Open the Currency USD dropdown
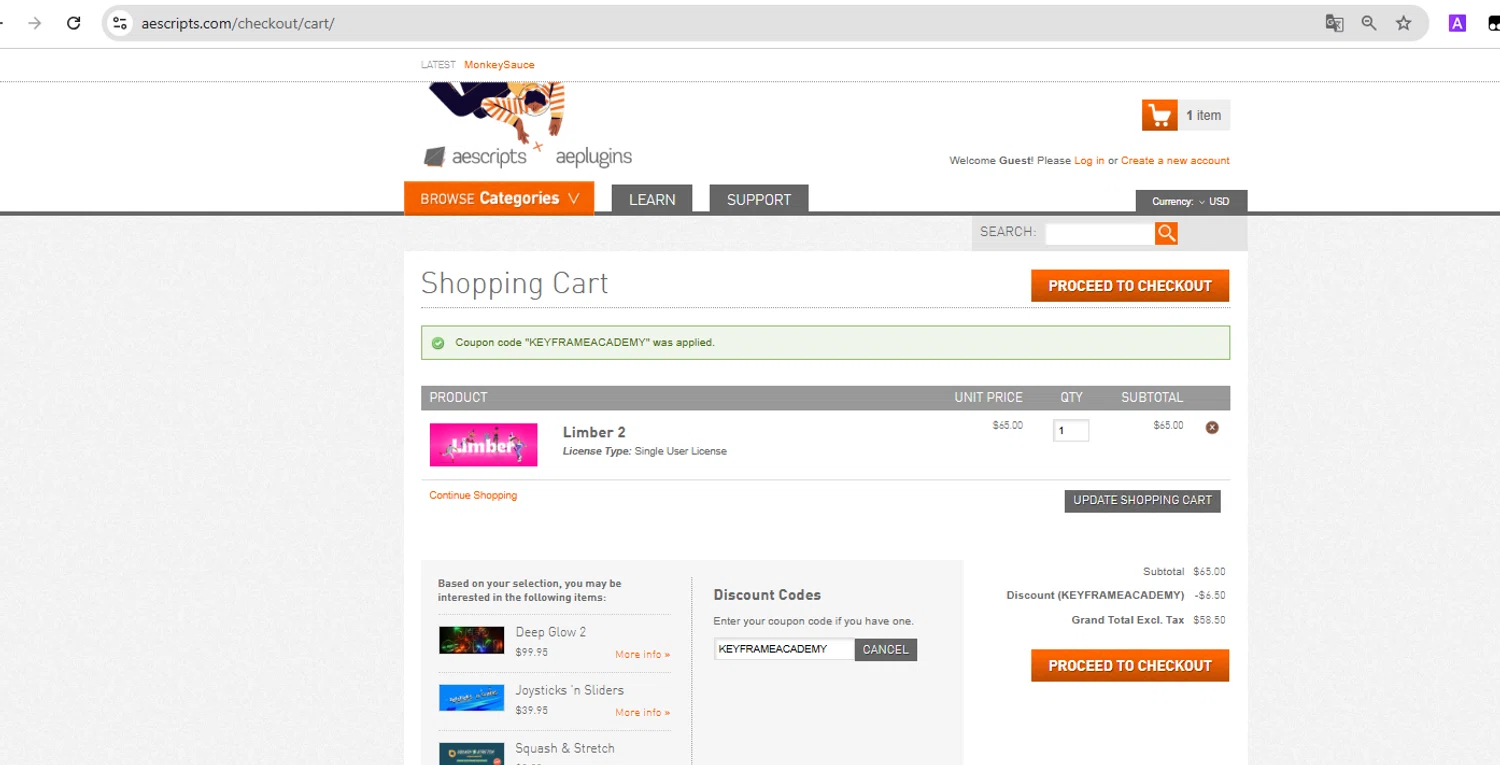This screenshot has height=765, width=1500. coord(1191,201)
